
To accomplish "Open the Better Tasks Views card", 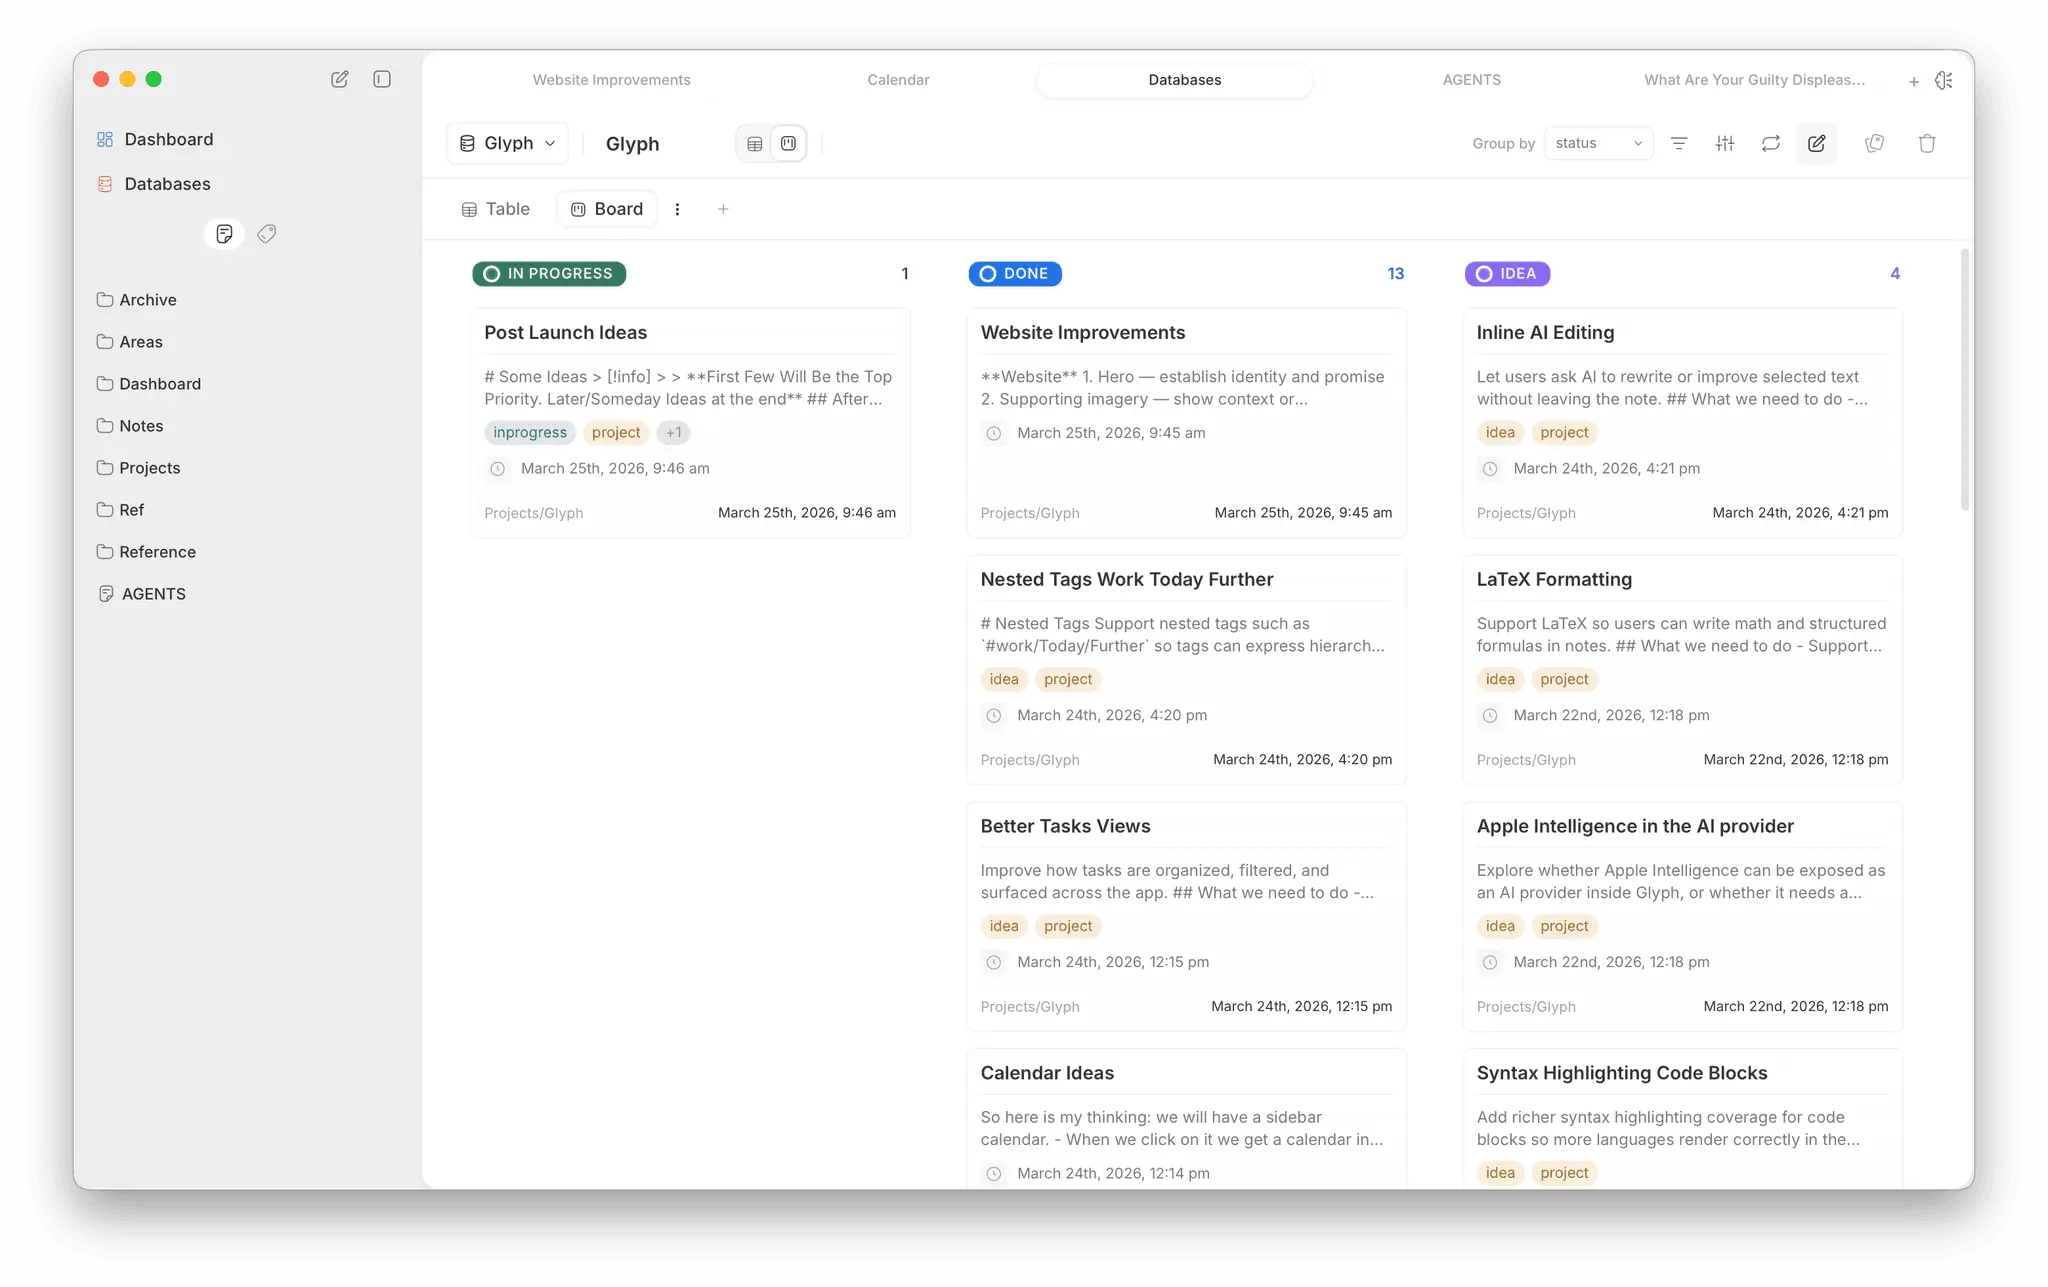I will pos(1186,917).
